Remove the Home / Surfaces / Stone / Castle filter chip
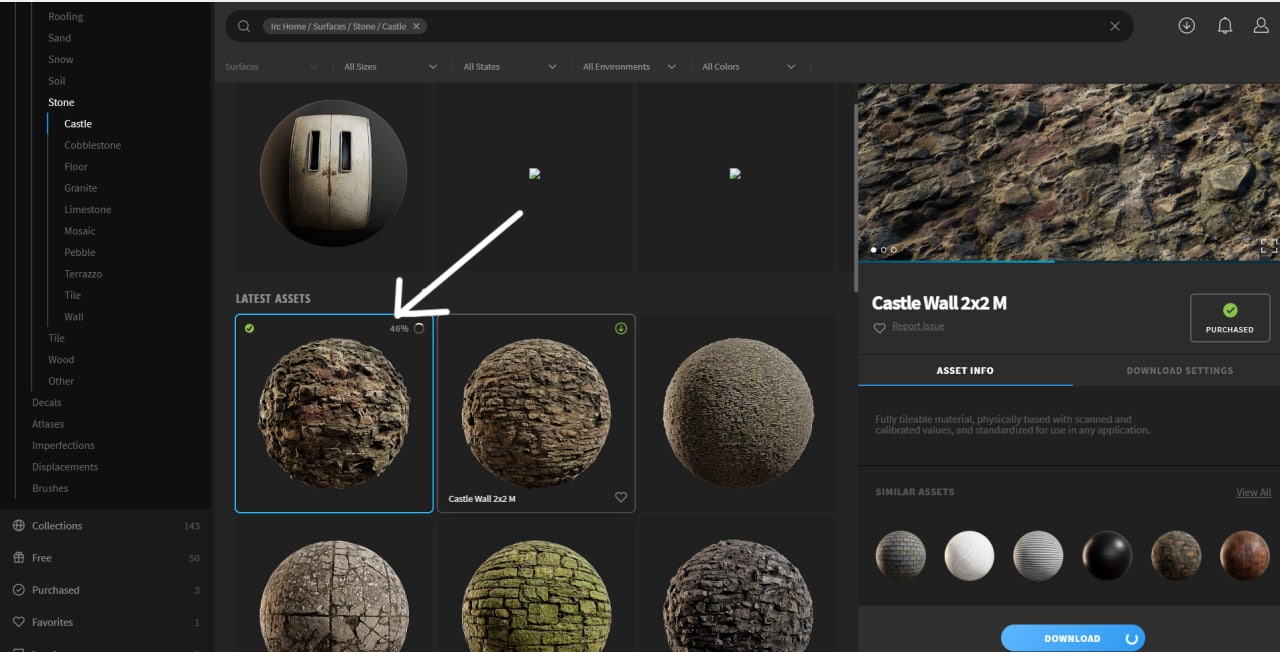Viewport: 1280px width, 652px height. (x=416, y=26)
